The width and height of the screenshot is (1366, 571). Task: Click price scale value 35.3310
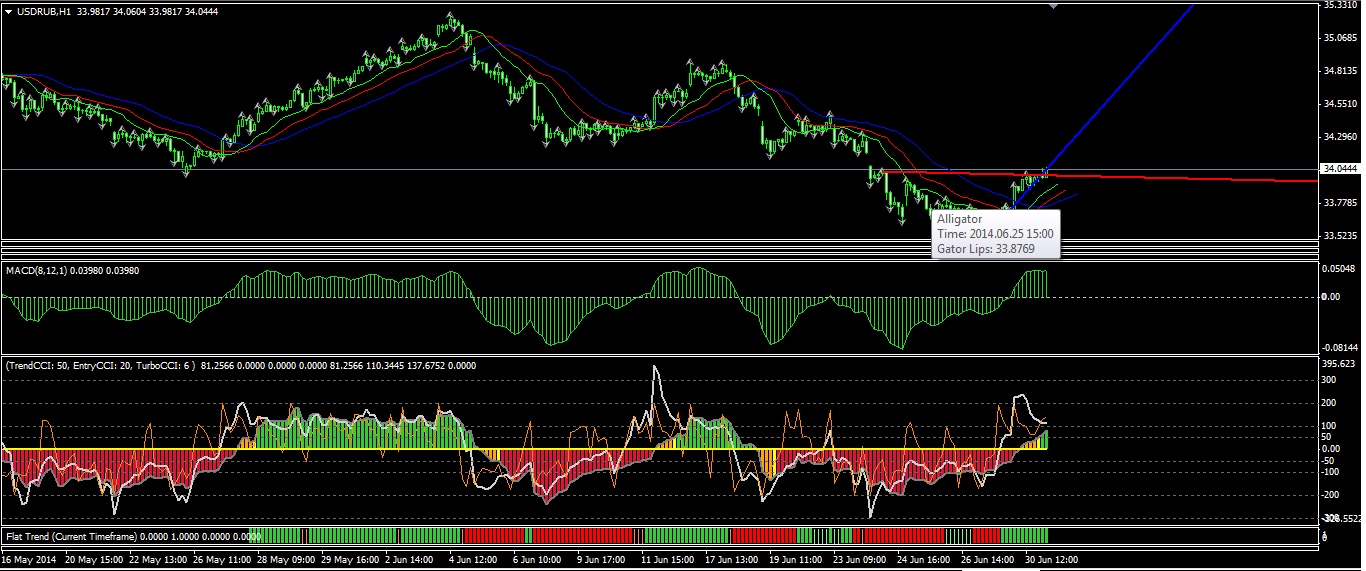tap(1339, 5)
